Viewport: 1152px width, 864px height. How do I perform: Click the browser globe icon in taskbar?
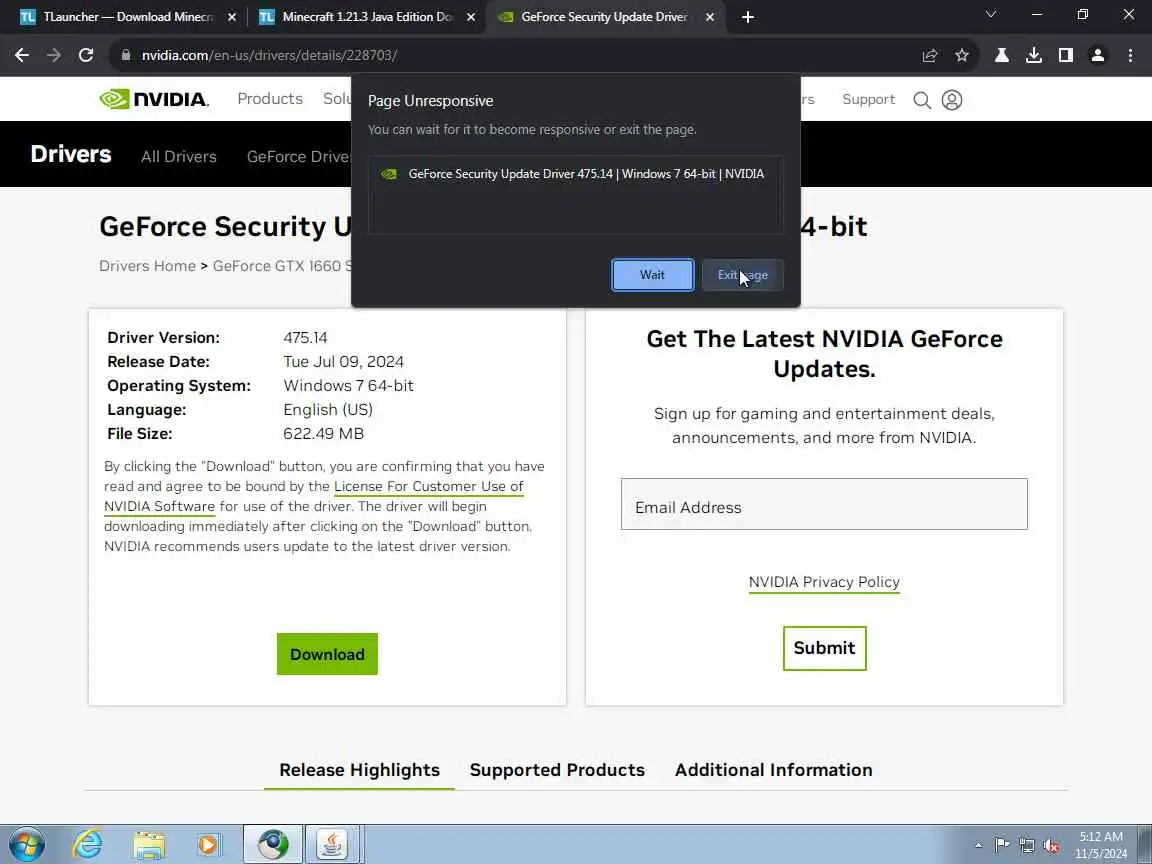[273, 844]
